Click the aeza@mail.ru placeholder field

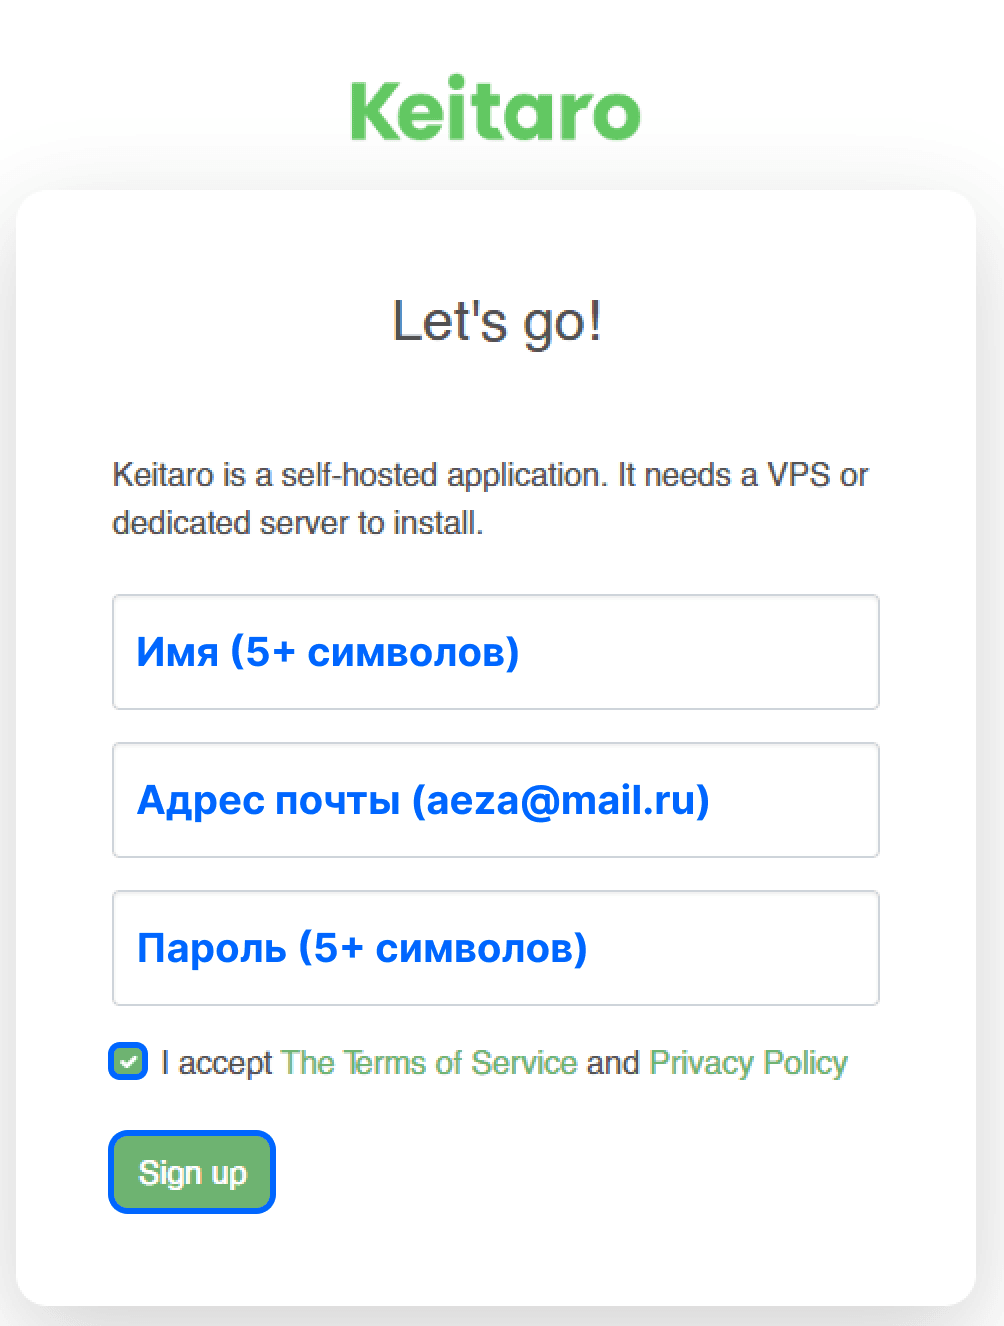pyautogui.click(x=496, y=800)
